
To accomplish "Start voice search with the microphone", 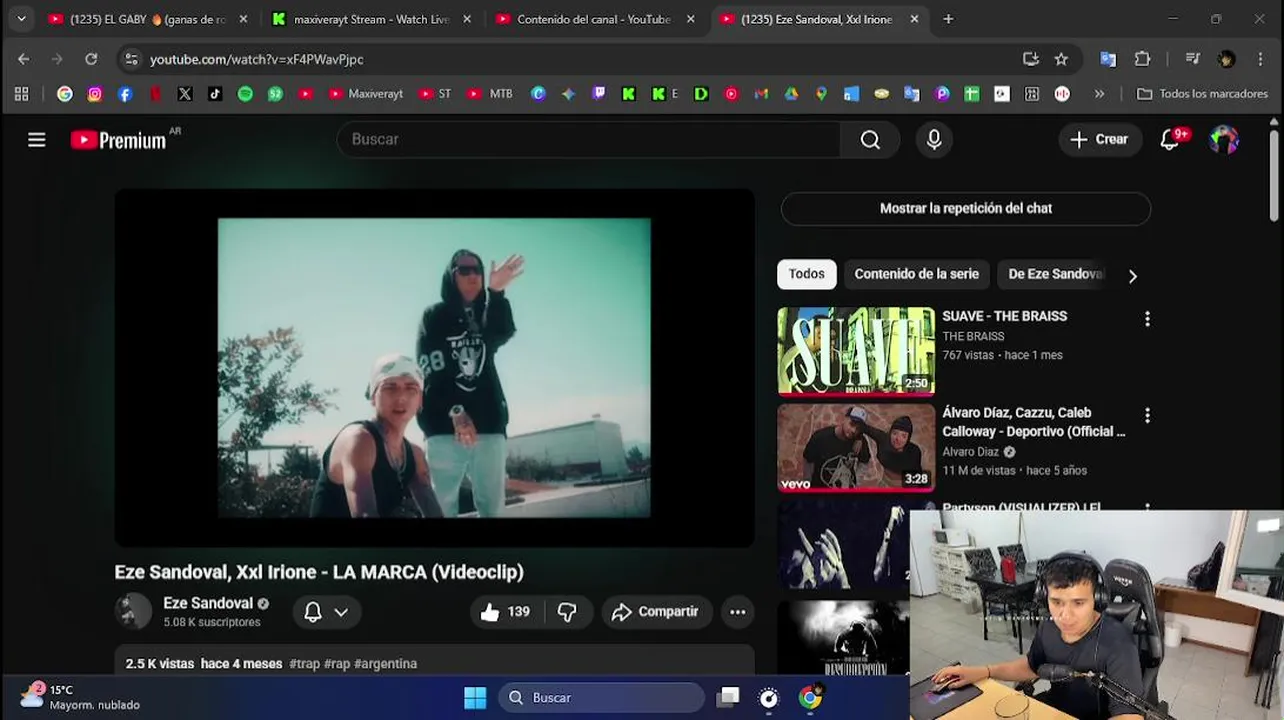I will point(934,140).
